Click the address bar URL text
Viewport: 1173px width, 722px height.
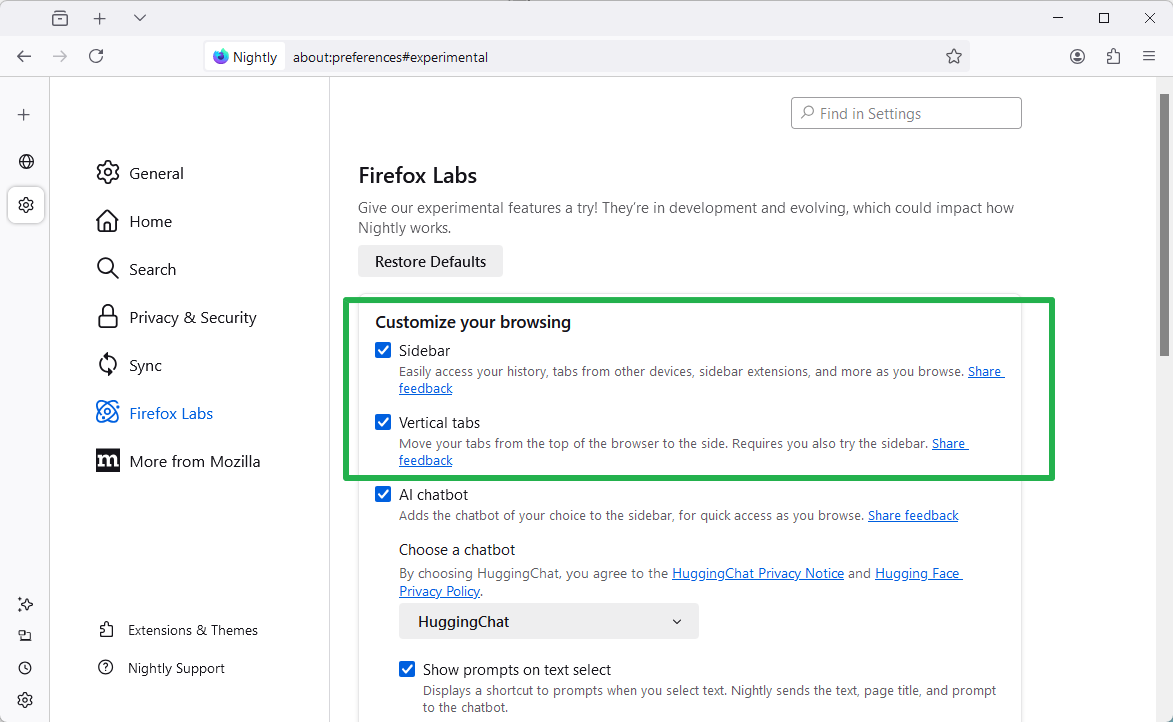(390, 57)
